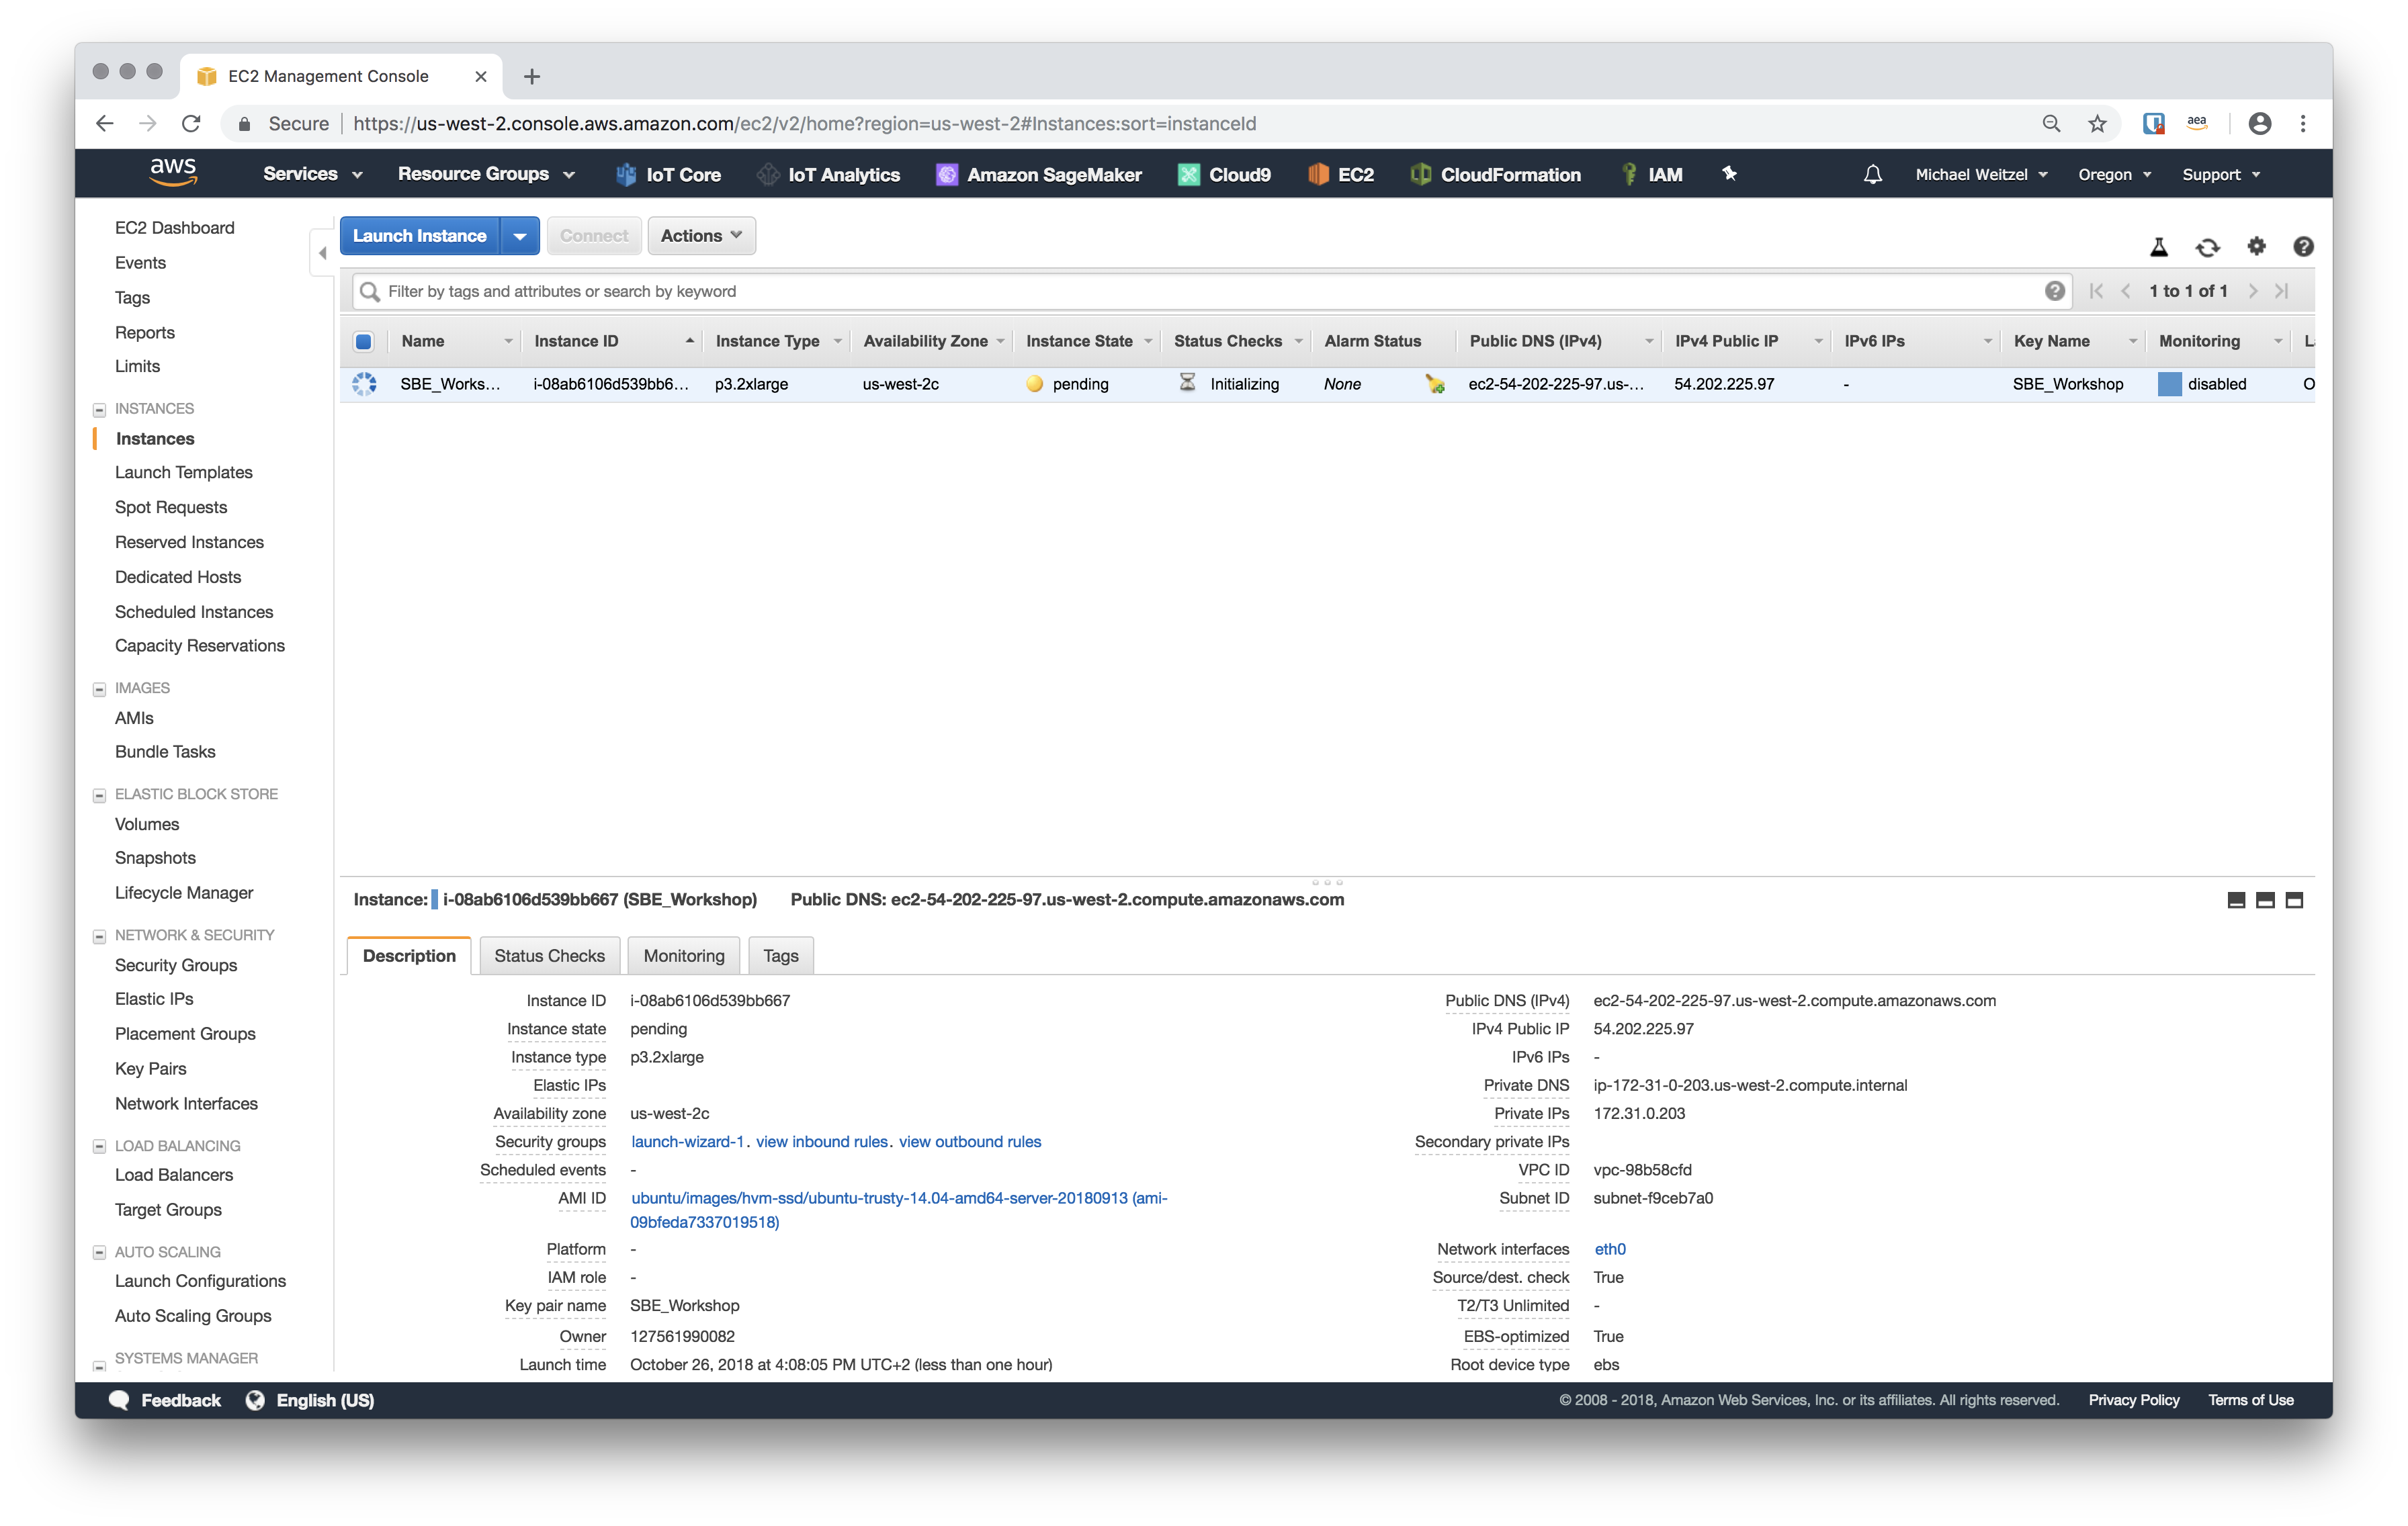The height and width of the screenshot is (1526, 2408).
Task: Open the Chrome profile icon
Action: [2259, 123]
